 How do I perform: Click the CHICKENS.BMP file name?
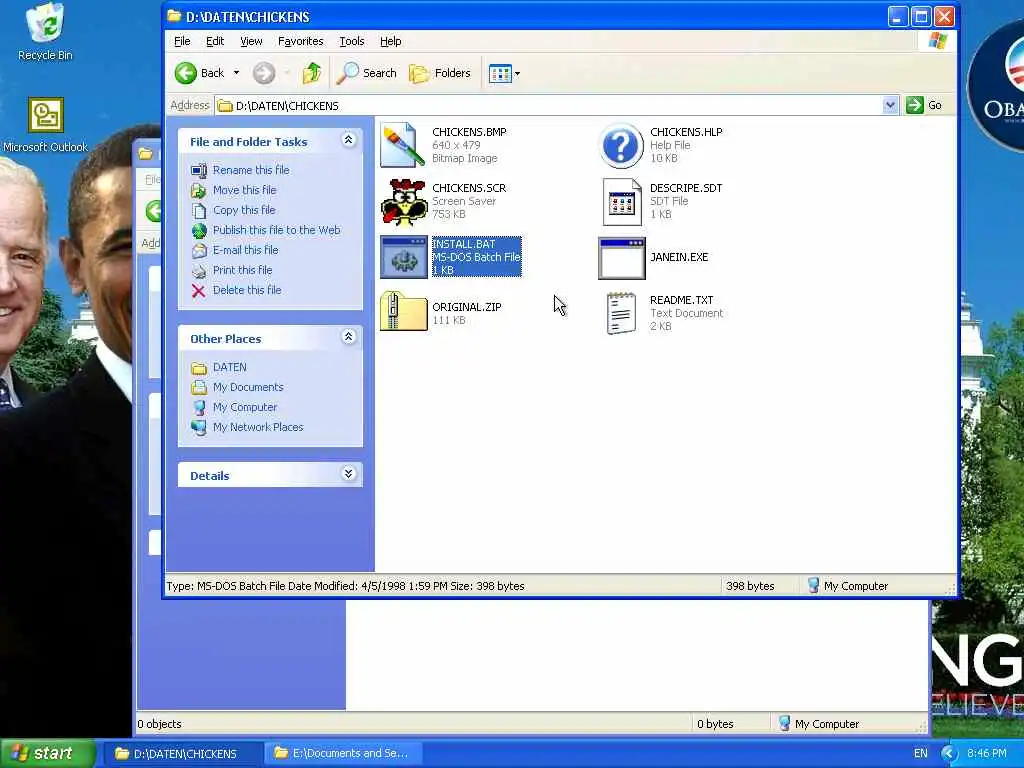(469, 132)
